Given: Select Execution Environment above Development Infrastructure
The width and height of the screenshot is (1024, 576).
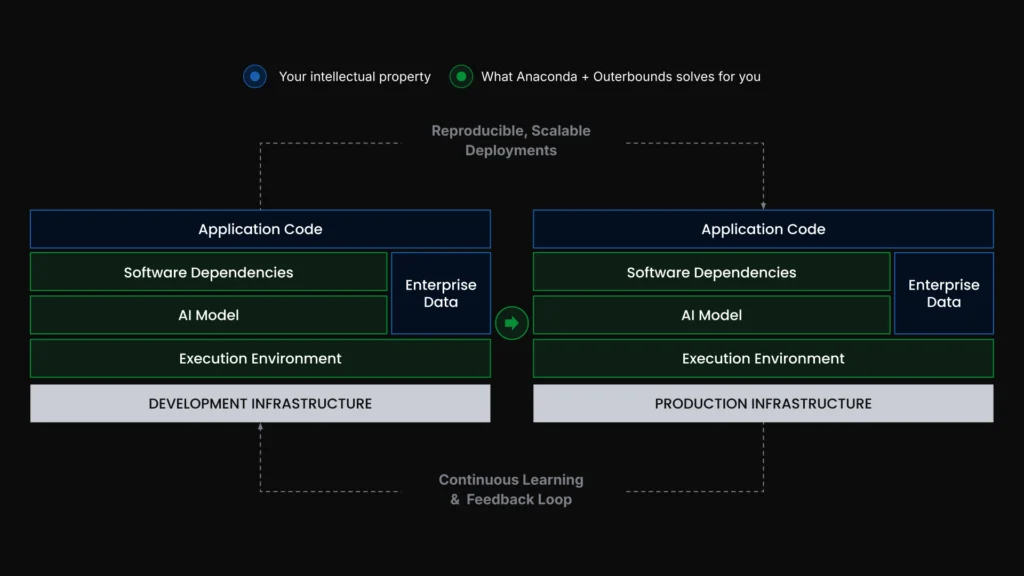Looking at the screenshot, I should point(260,358).
